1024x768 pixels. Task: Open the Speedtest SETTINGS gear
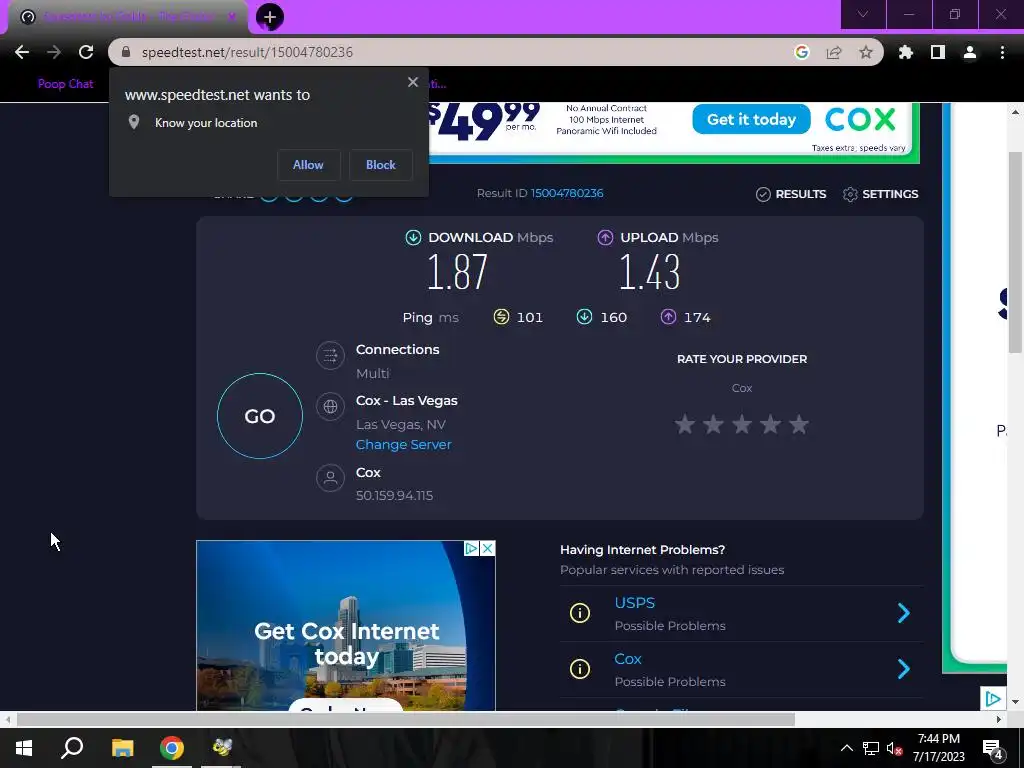(880, 194)
